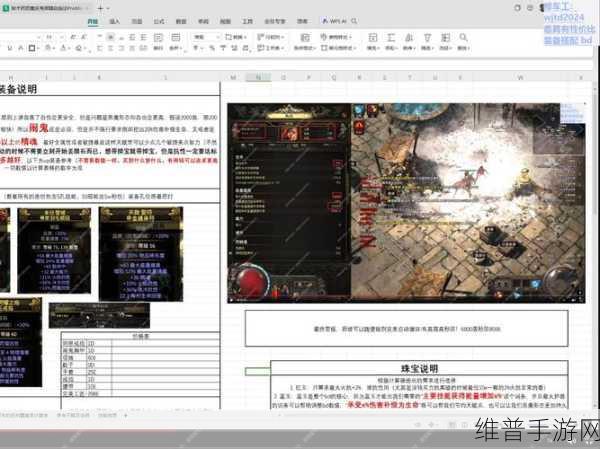Add a new sheet with bottom plus

pyautogui.click(x=126, y=415)
